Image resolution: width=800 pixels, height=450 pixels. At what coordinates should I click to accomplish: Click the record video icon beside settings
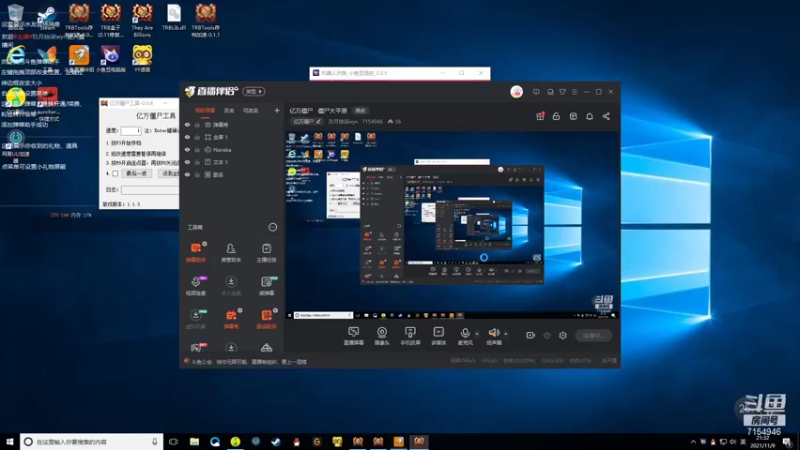(x=531, y=335)
